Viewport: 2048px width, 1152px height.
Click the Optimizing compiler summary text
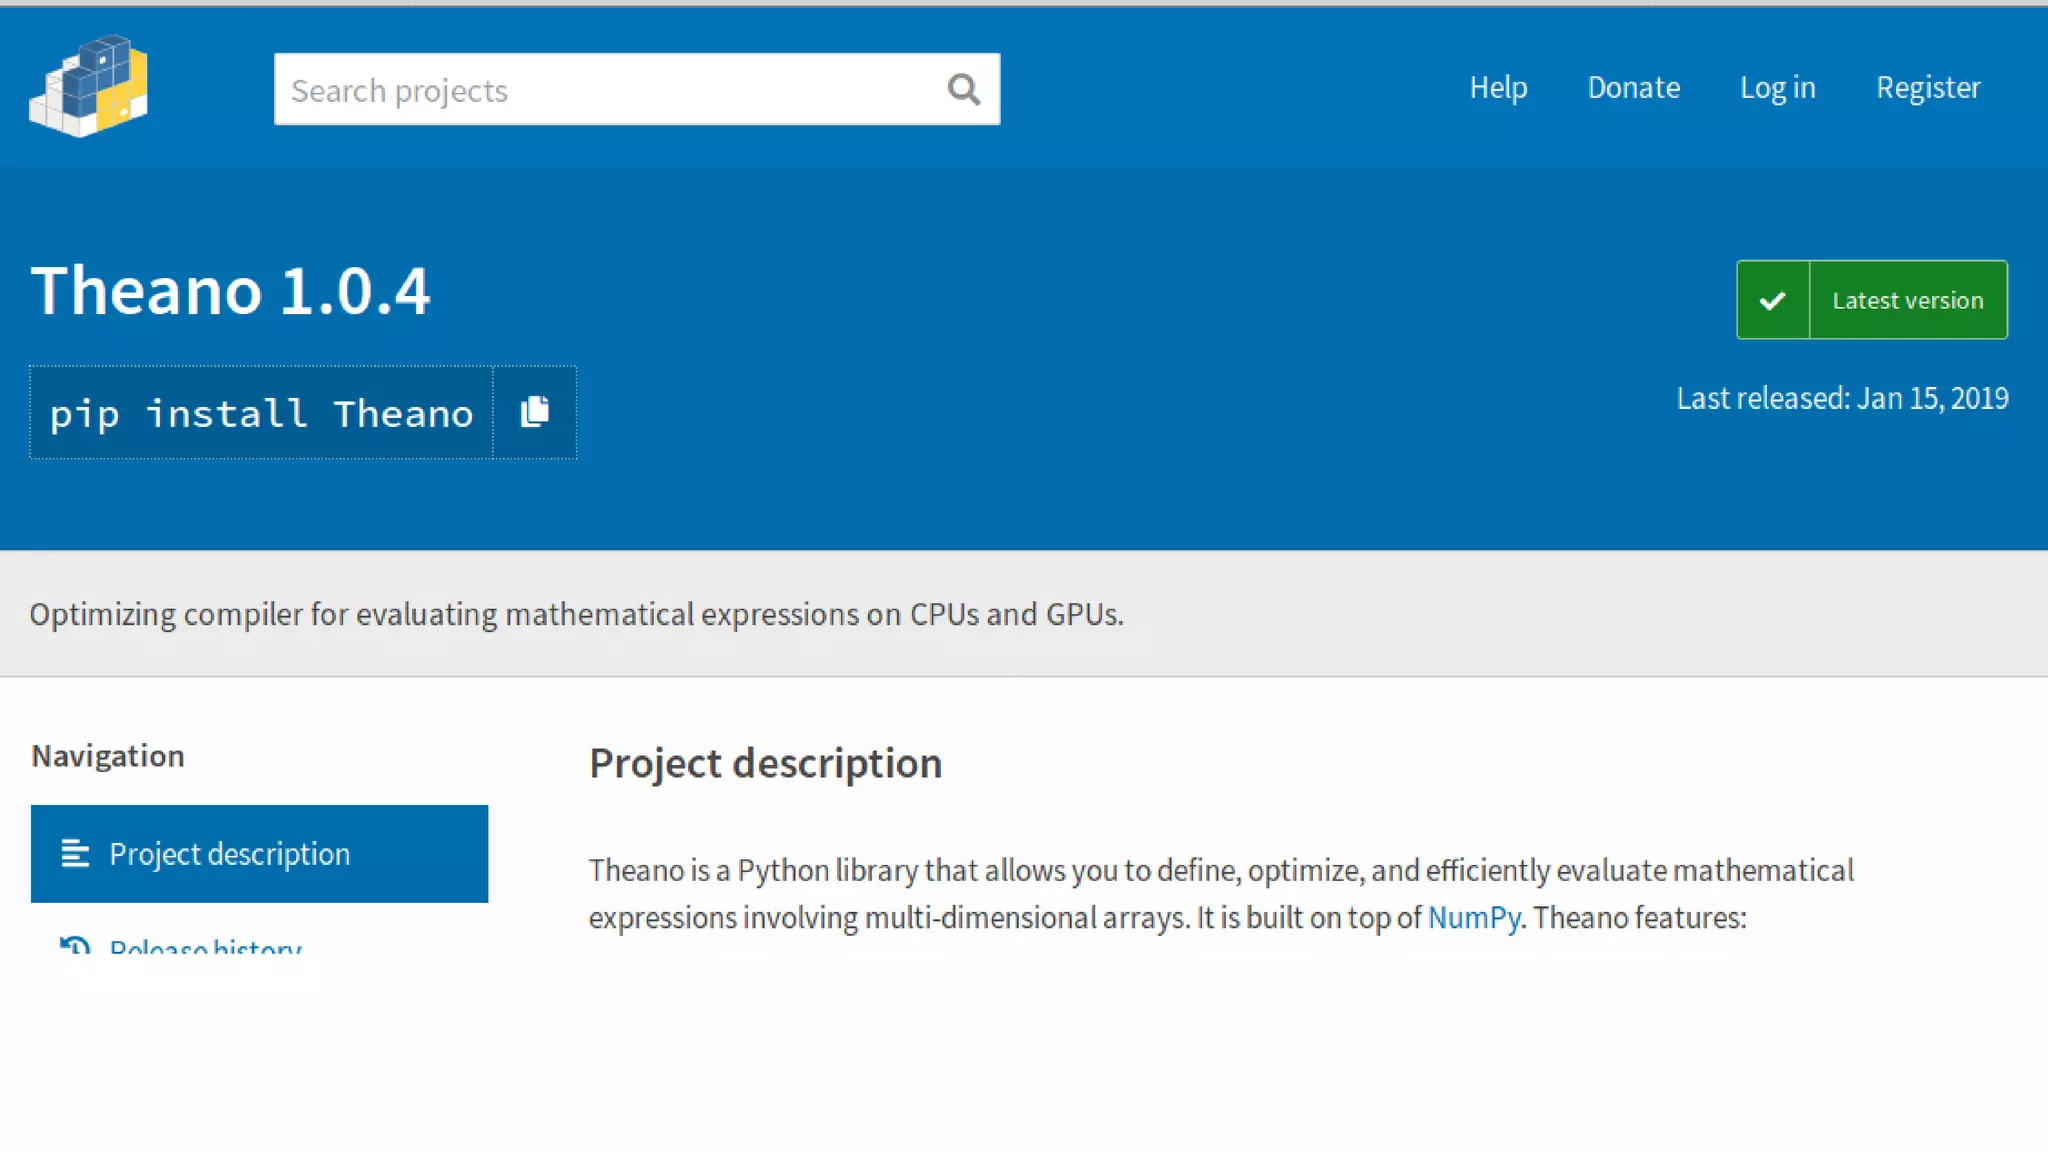[x=576, y=614]
